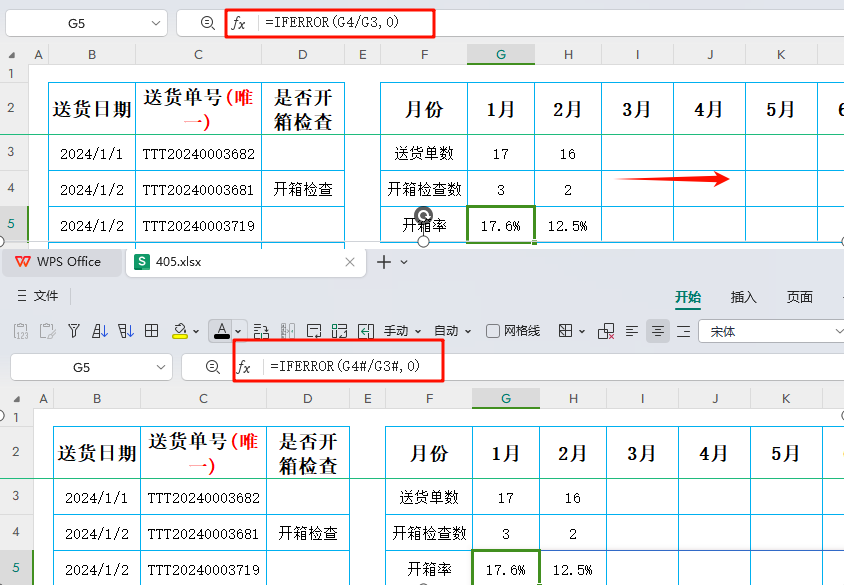Image resolution: width=844 pixels, height=585 pixels.
Task: Click the formula =IFERROR(G4#/G3#,0) in the lower bar
Action: pyautogui.click(x=345, y=366)
